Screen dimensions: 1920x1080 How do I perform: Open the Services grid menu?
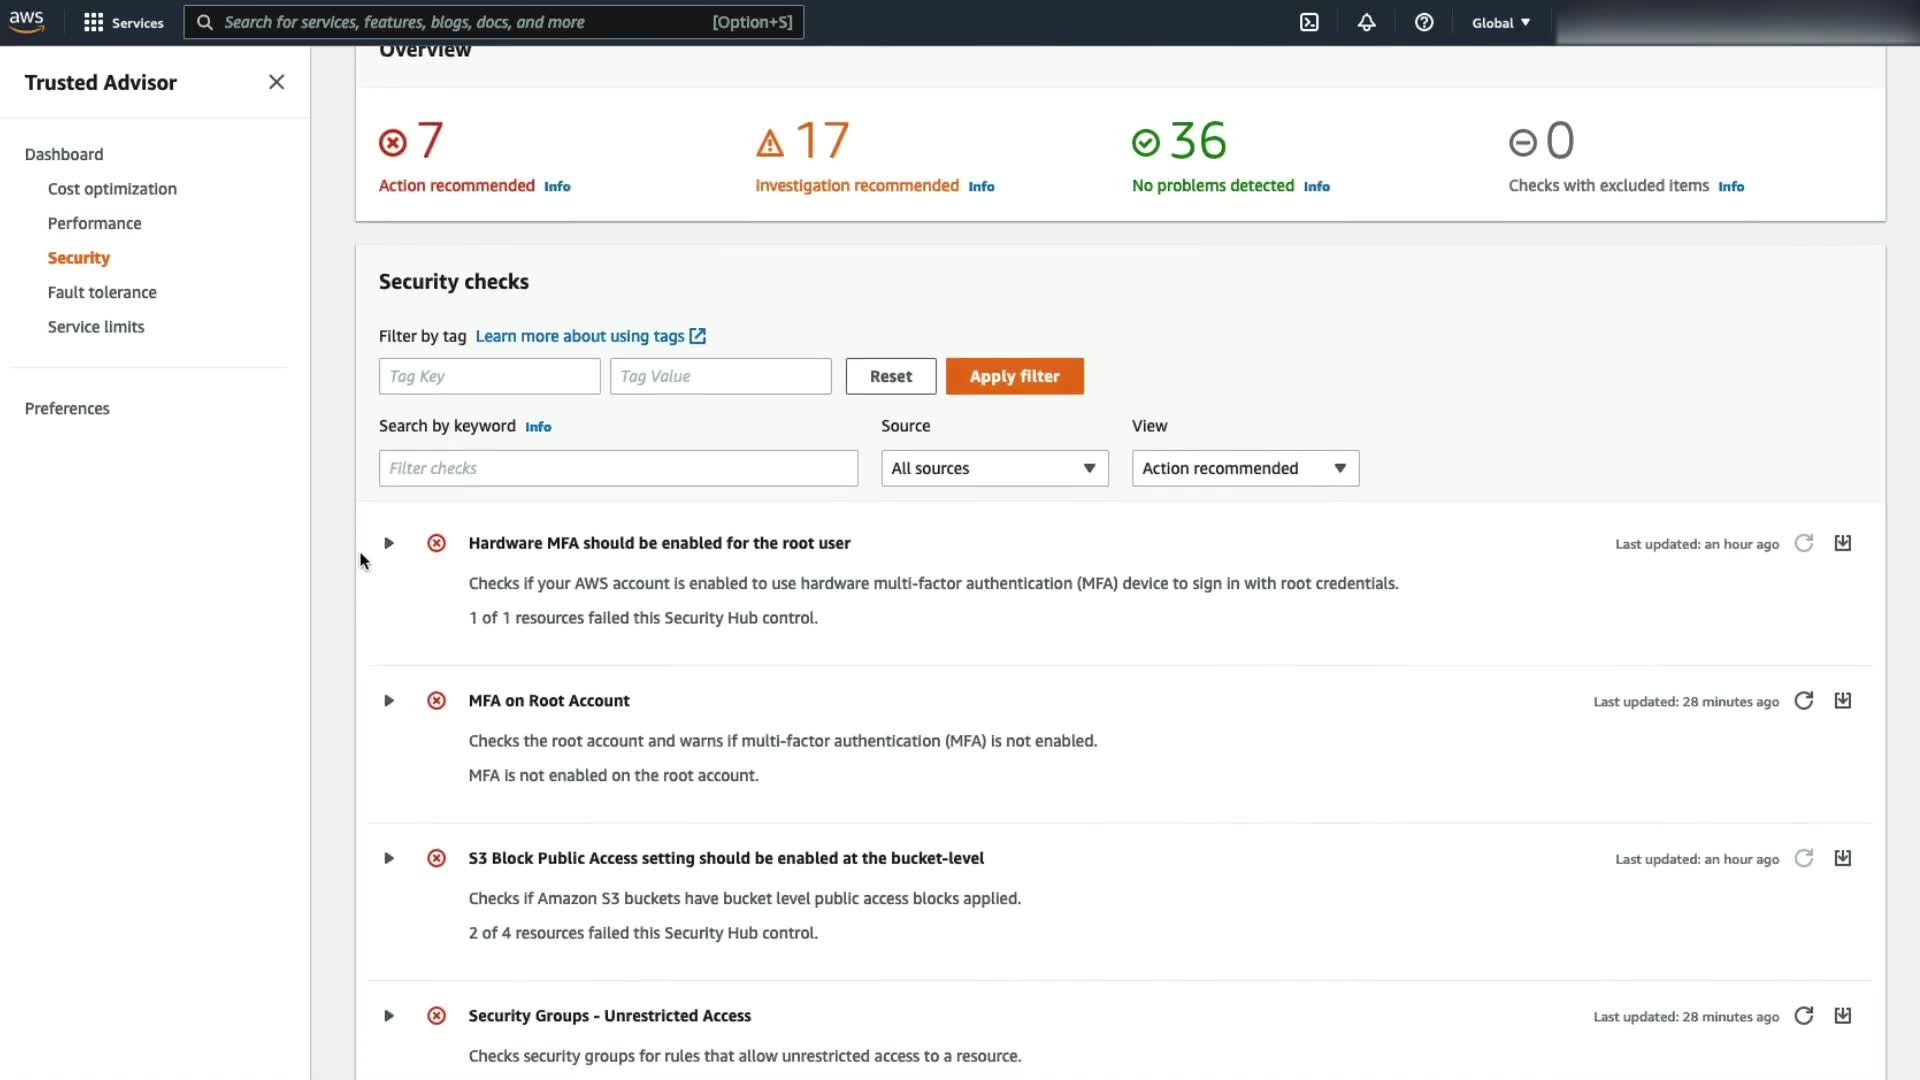pyautogui.click(x=123, y=22)
